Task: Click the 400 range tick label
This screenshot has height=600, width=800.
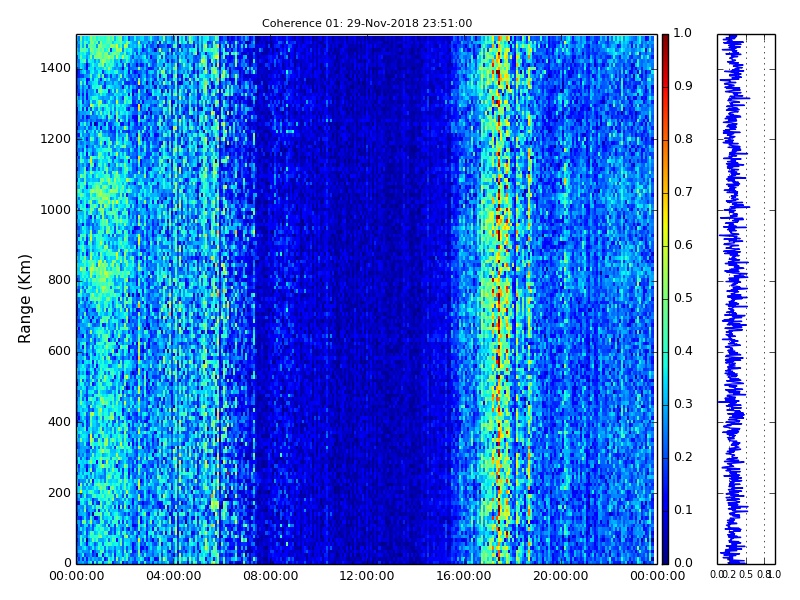Action: [59, 422]
